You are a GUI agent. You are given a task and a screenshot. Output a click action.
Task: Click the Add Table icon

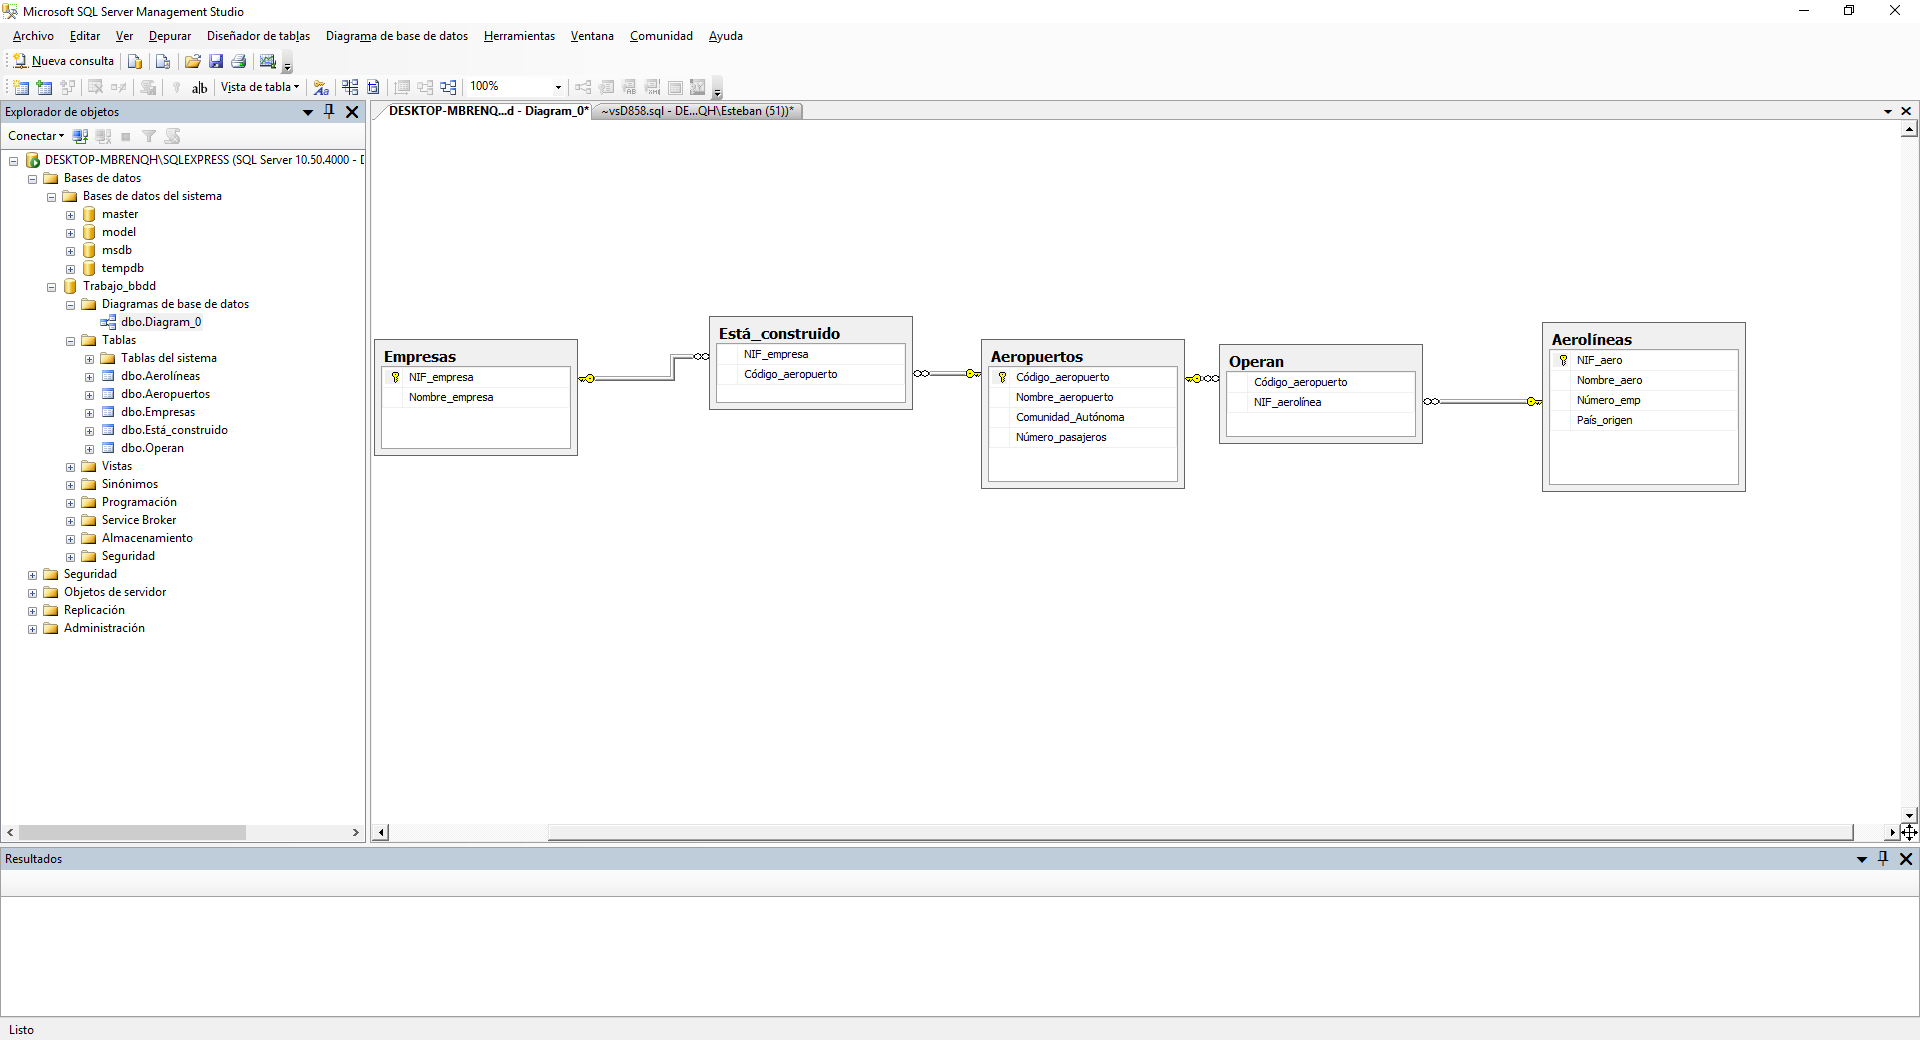pos(44,87)
